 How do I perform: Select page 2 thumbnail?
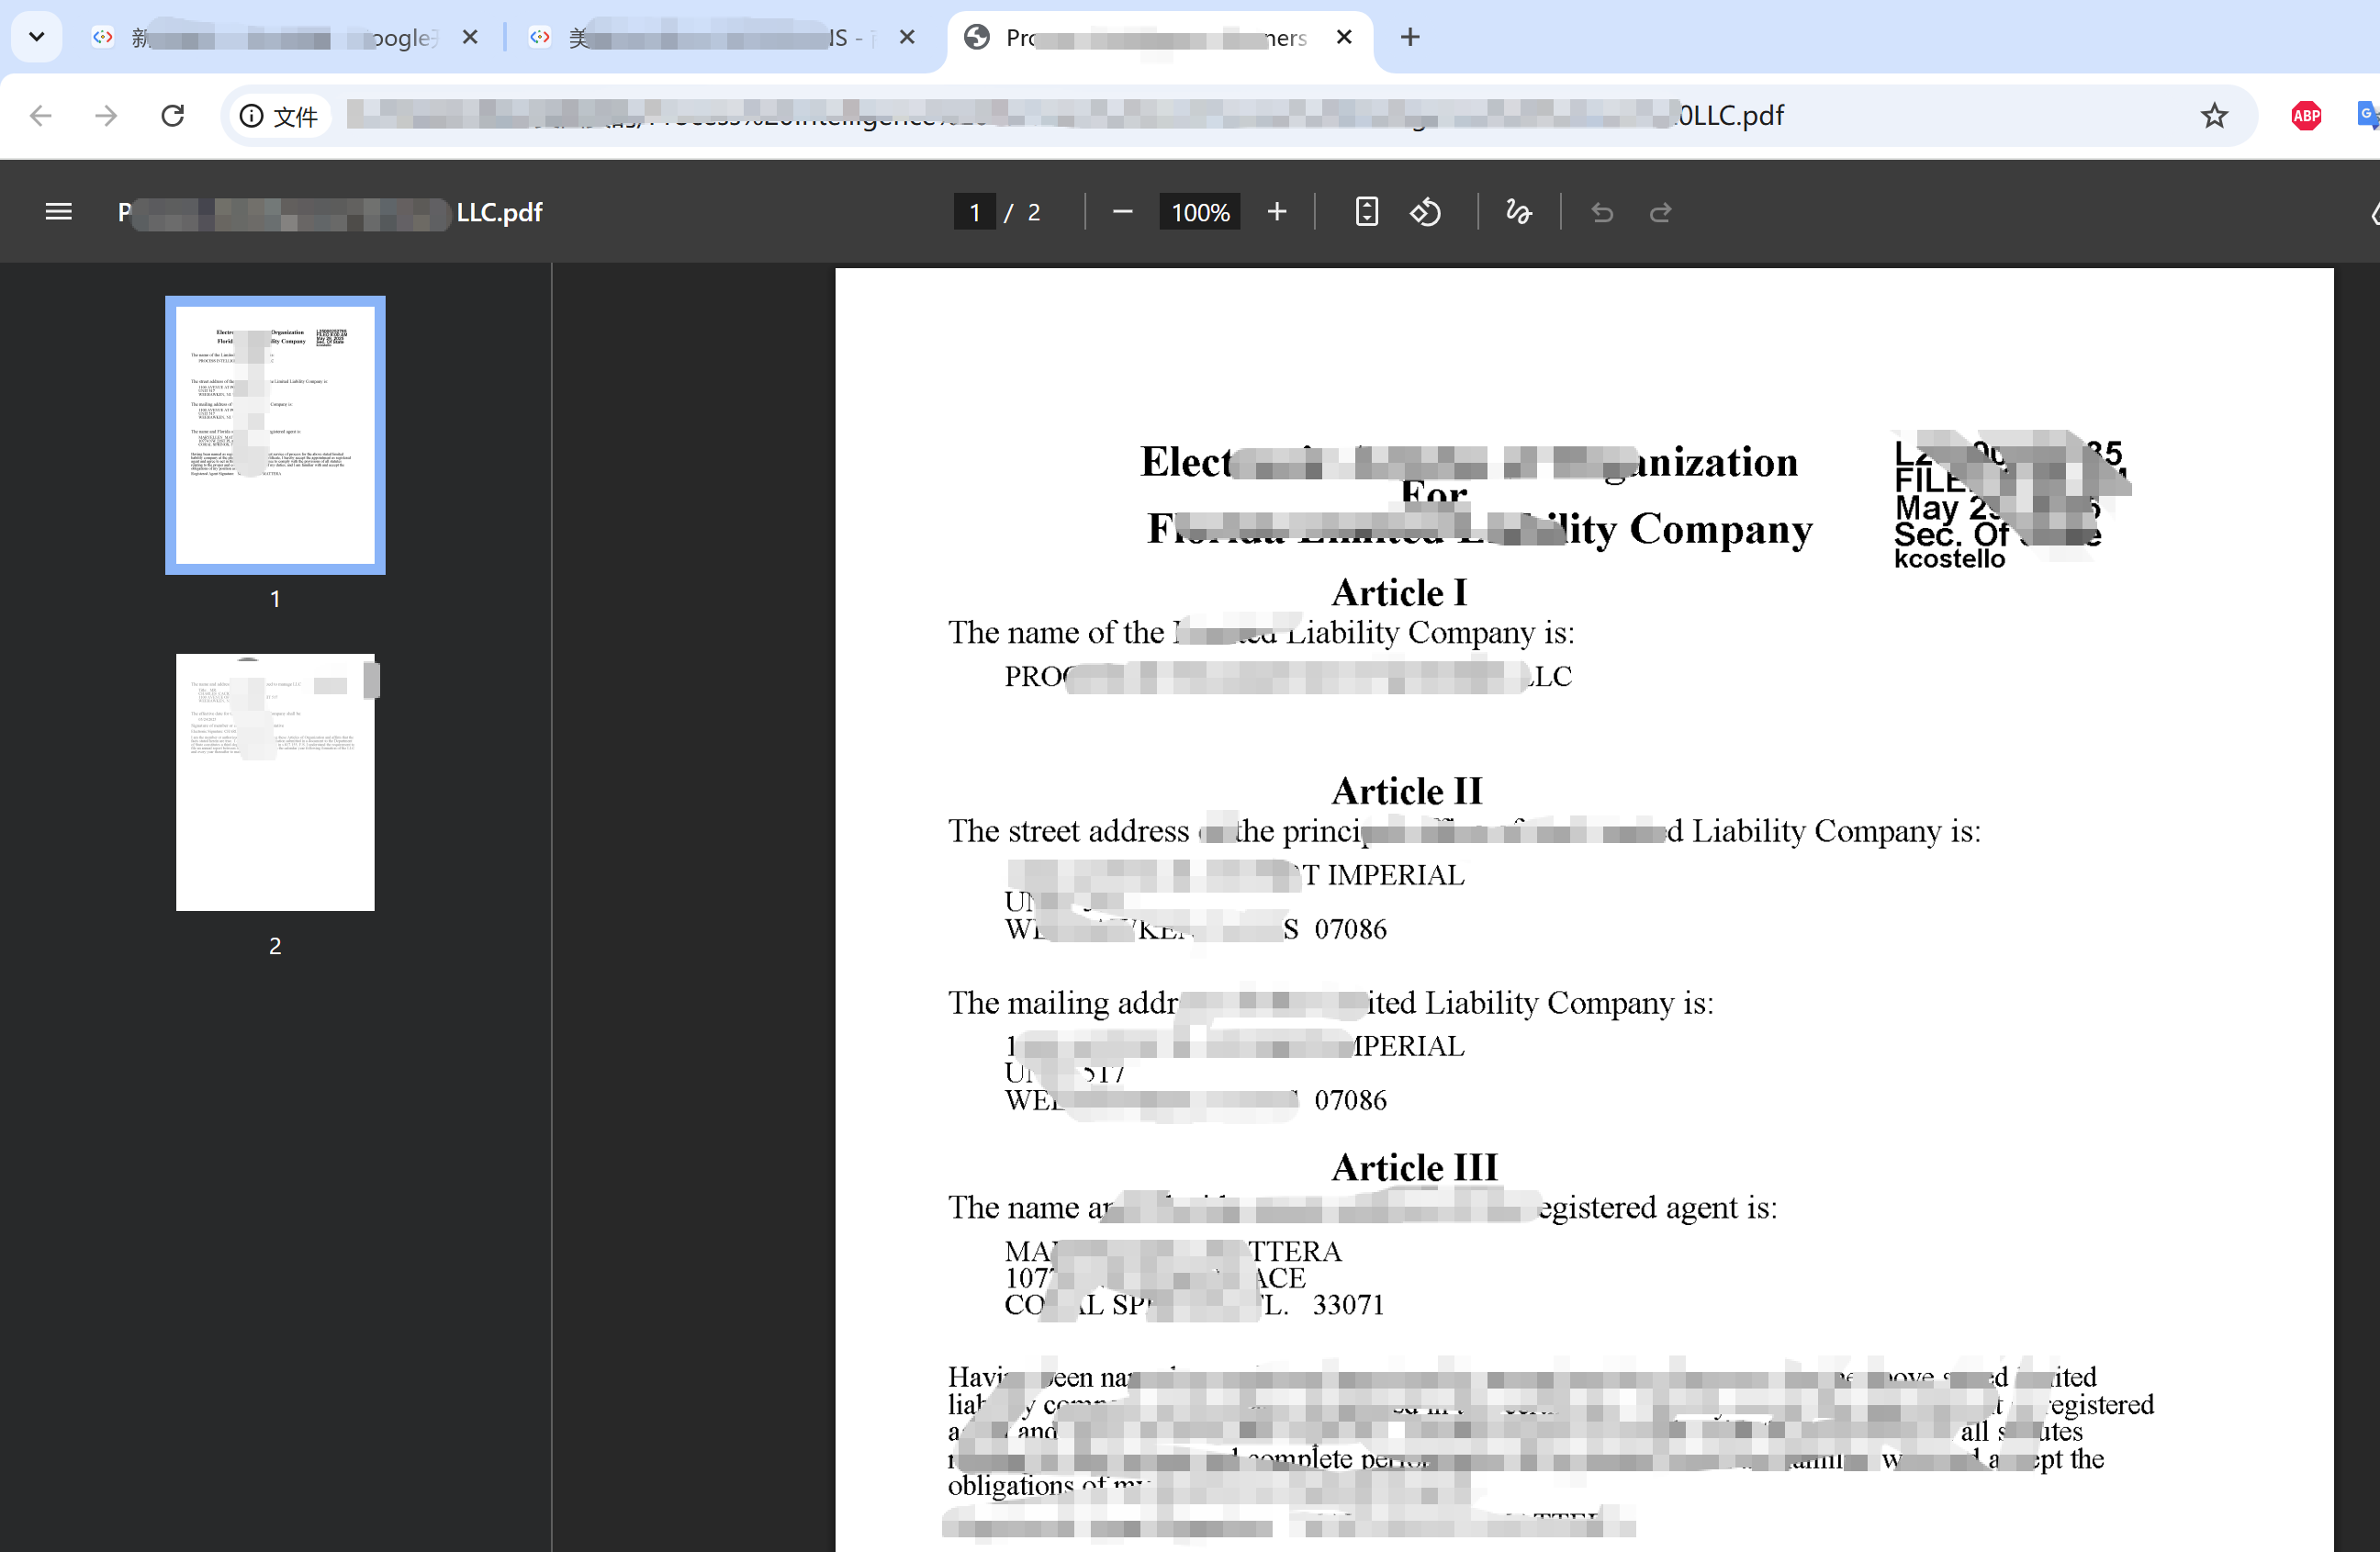tap(275, 782)
